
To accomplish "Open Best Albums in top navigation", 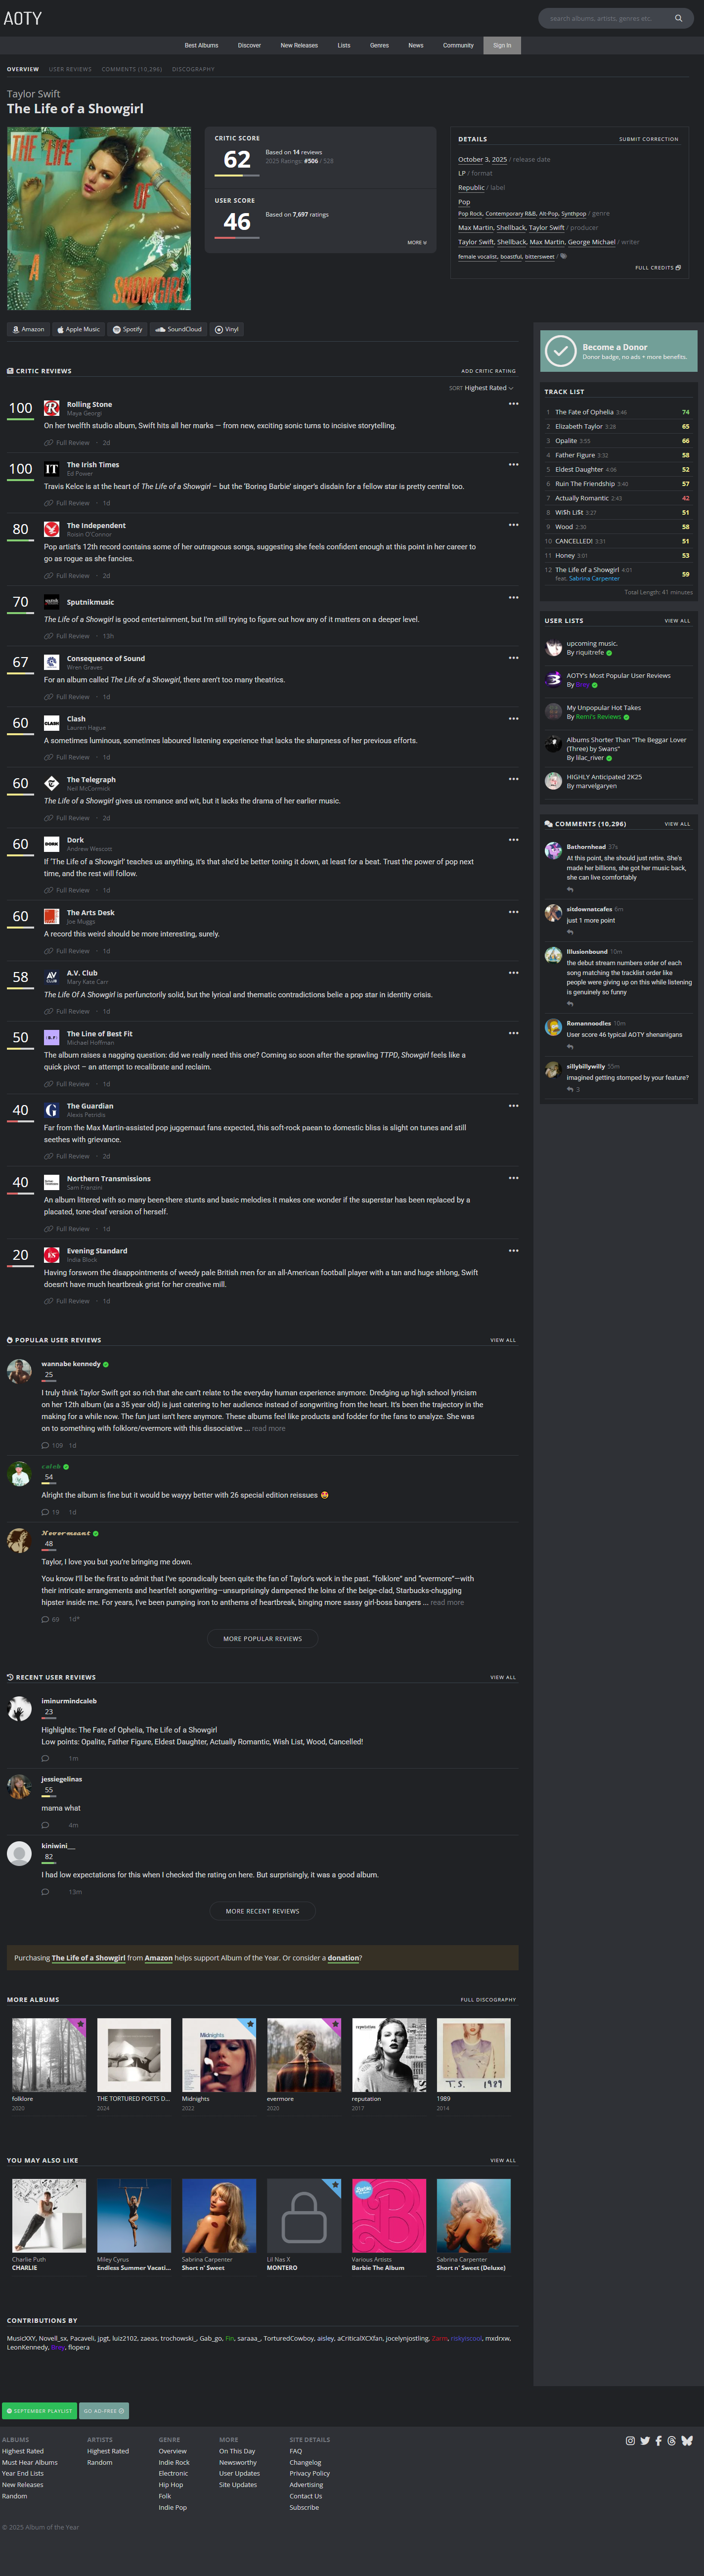I will [x=201, y=45].
